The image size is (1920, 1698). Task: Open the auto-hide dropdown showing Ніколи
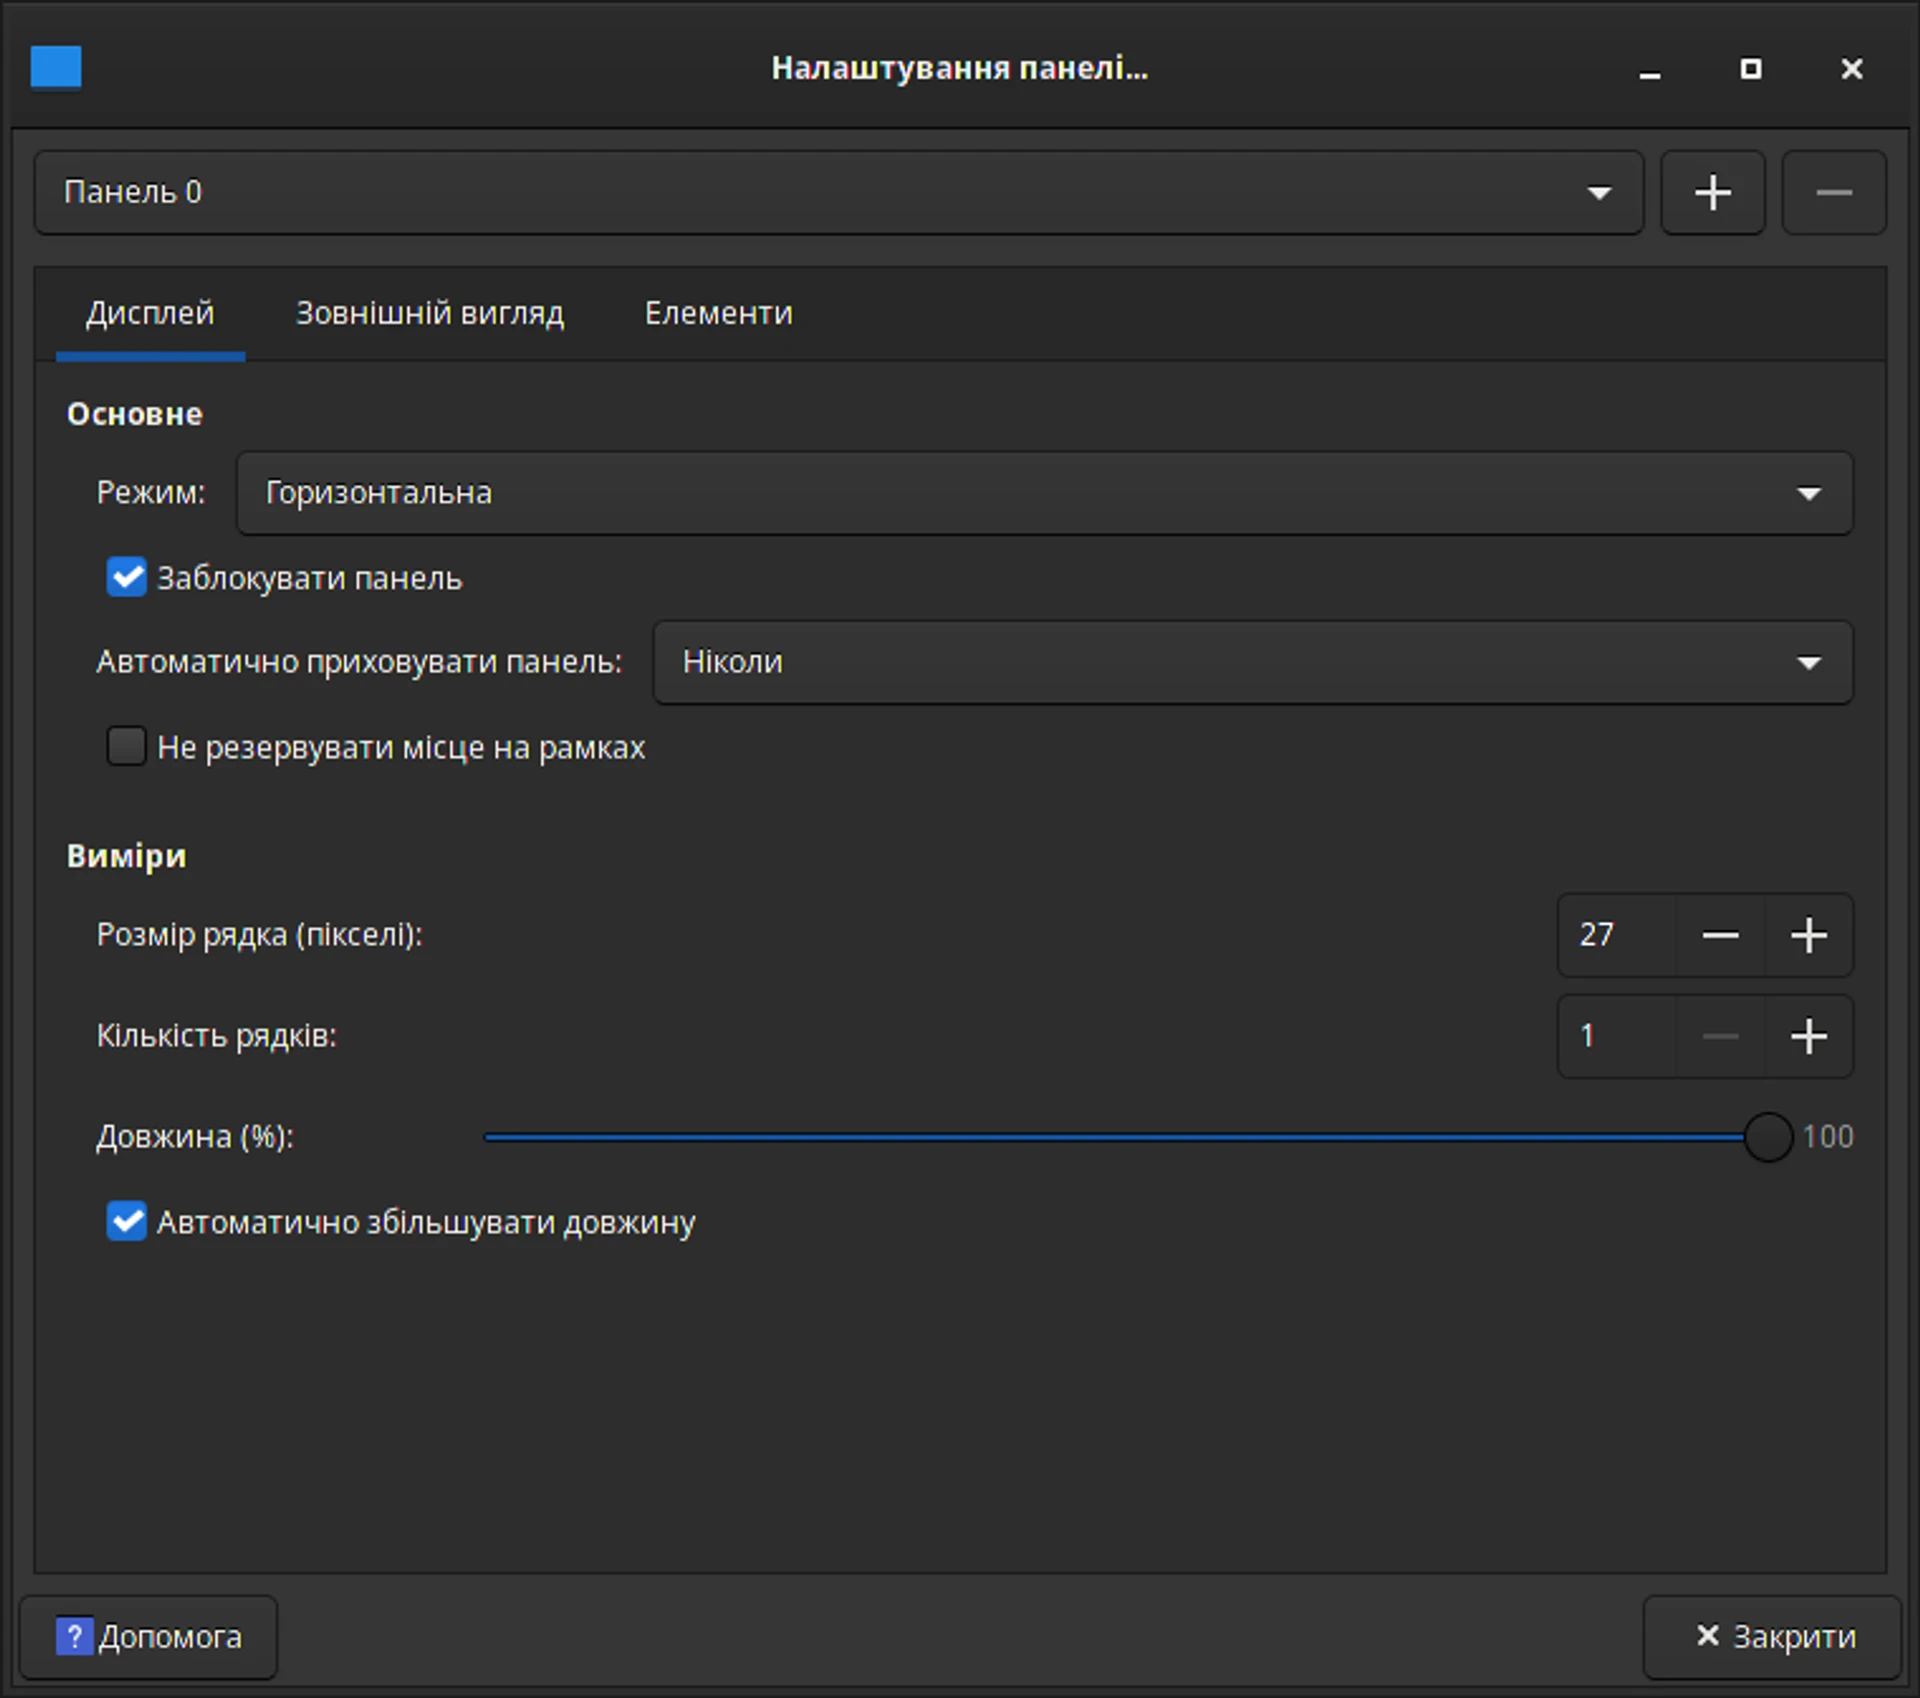(1252, 662)
